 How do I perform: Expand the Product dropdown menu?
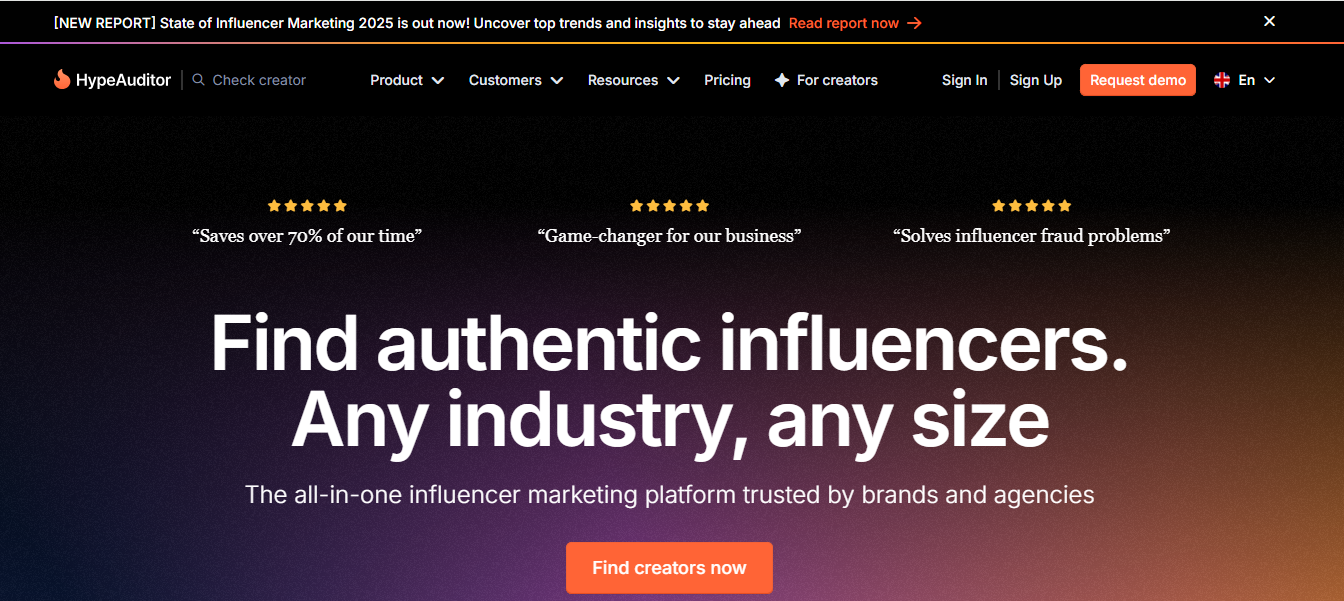[x=406, y=80]
